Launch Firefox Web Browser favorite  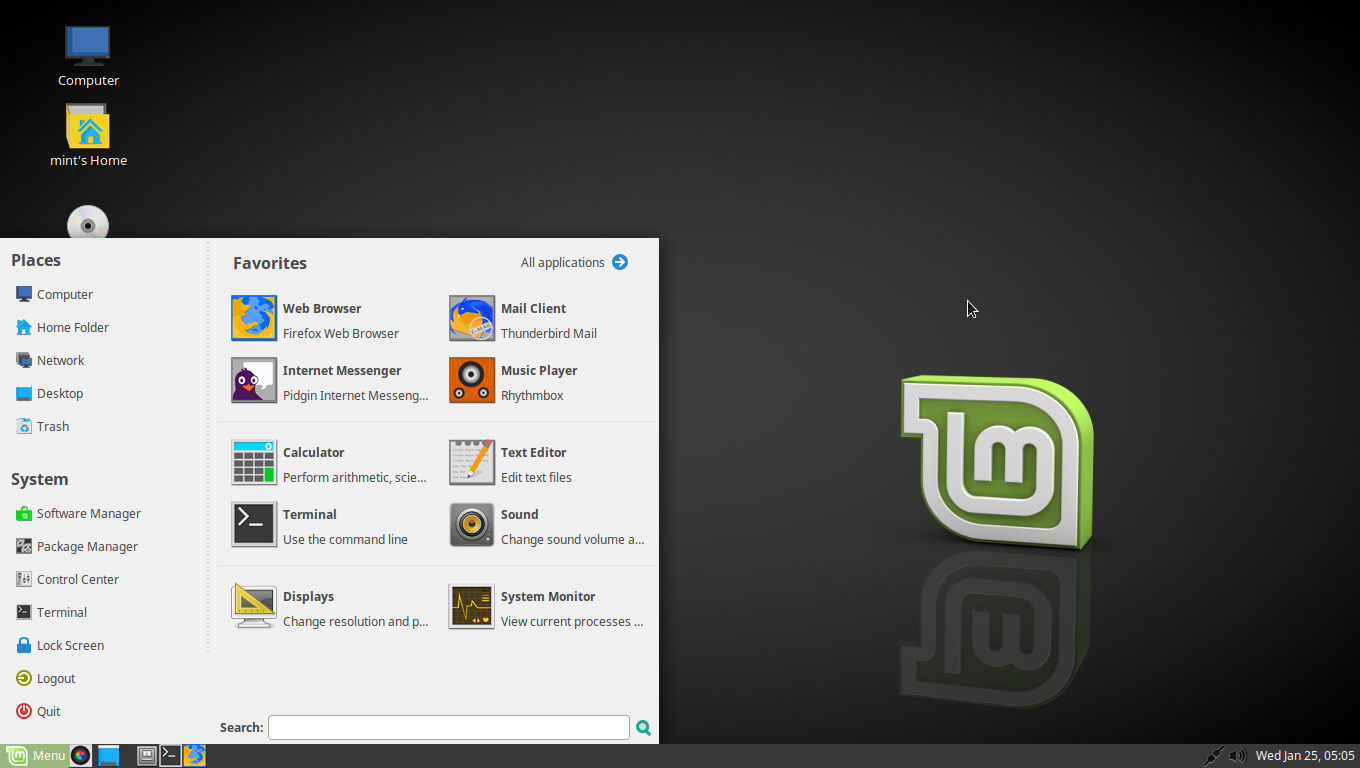point(329,319)
